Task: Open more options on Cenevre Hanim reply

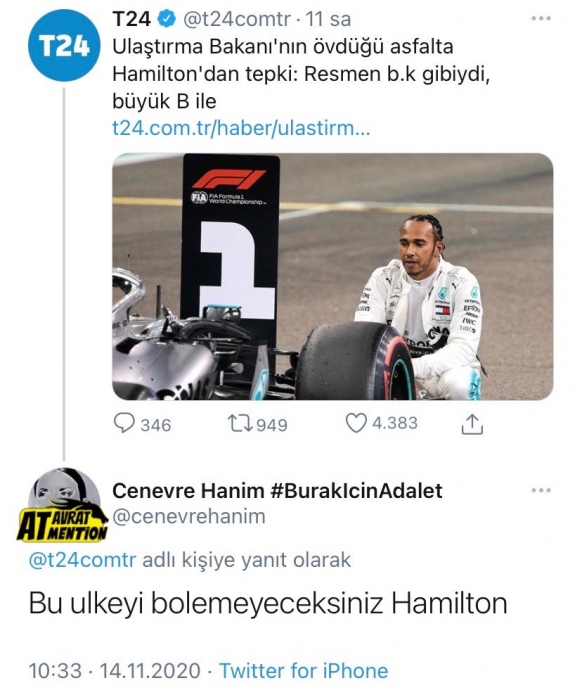Action: 541,490
